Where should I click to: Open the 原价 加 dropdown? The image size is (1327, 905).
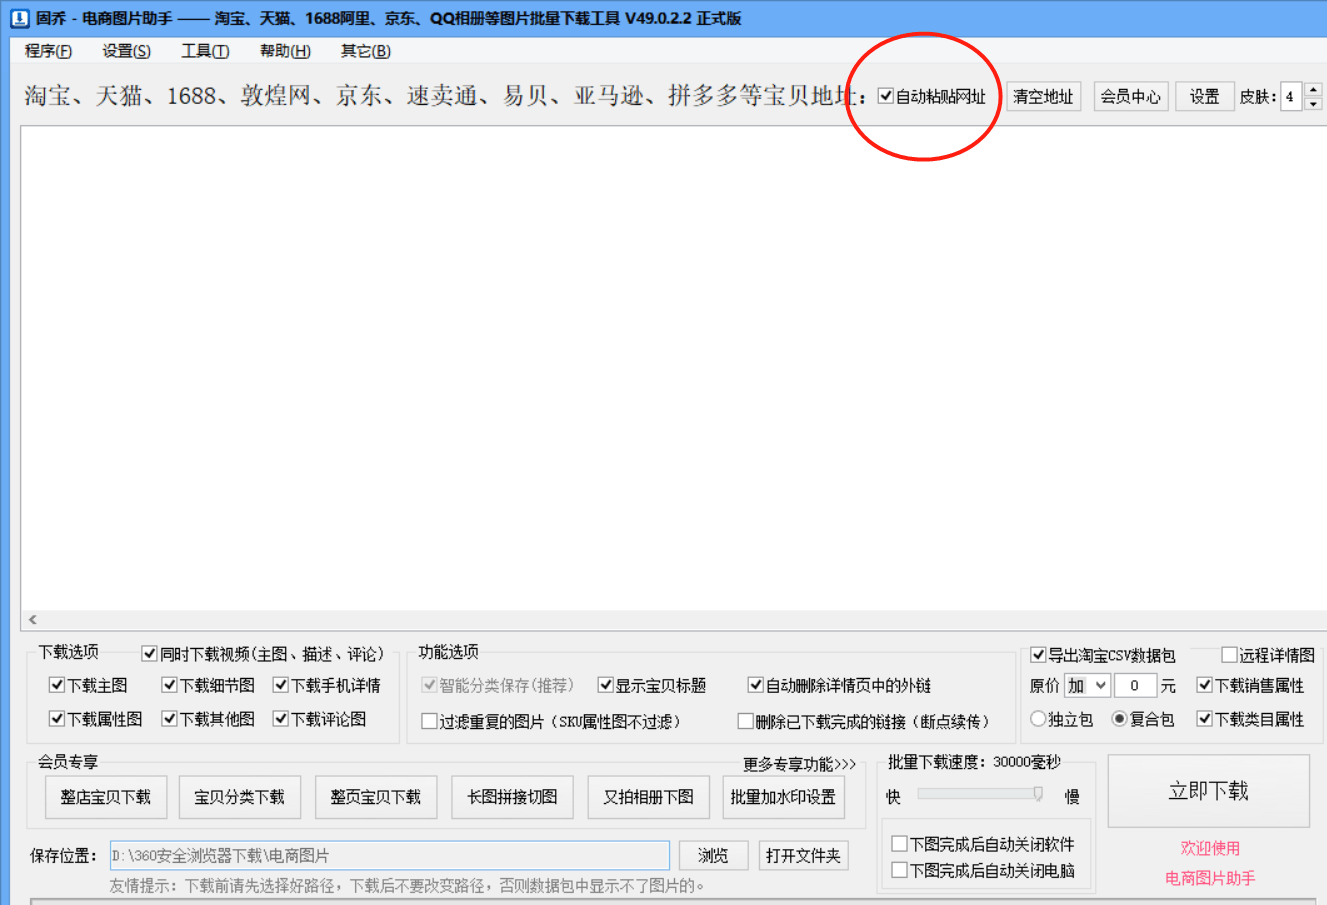[1087, 685]
